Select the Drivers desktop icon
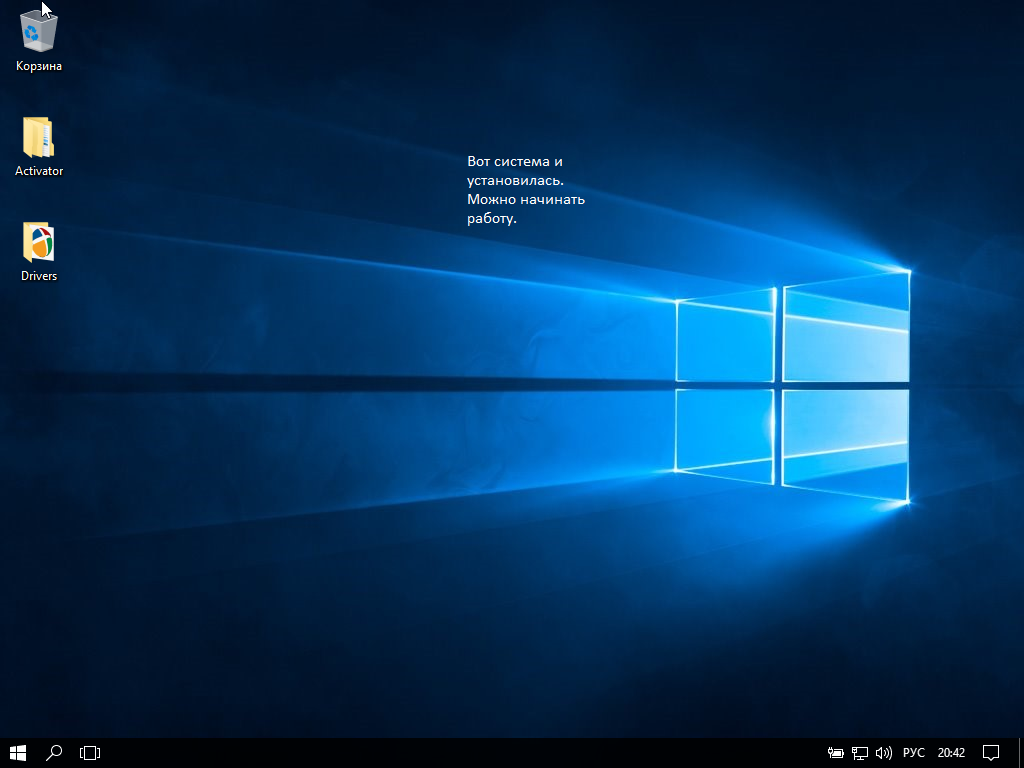Viewport: 1024px width, 768px height. click(x=39, y=242)
